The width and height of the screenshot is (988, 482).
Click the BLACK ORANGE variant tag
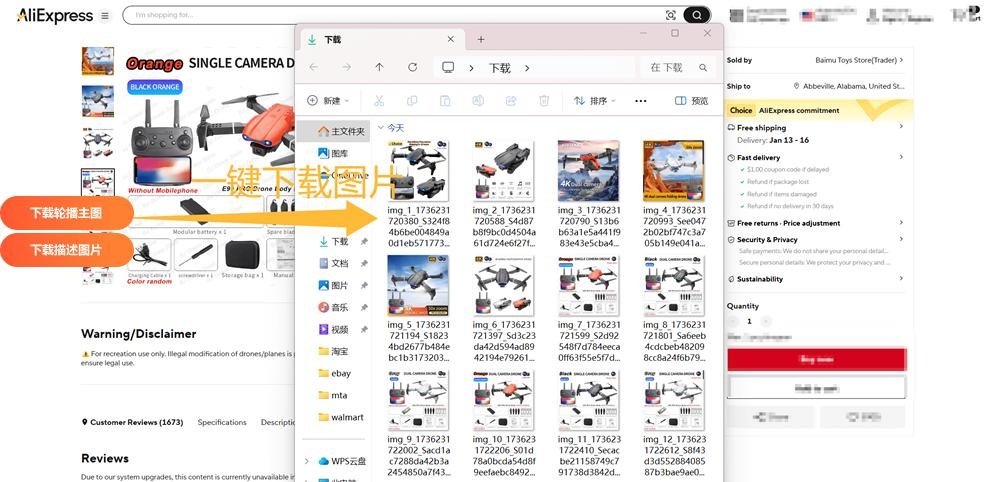pos(155,87)
